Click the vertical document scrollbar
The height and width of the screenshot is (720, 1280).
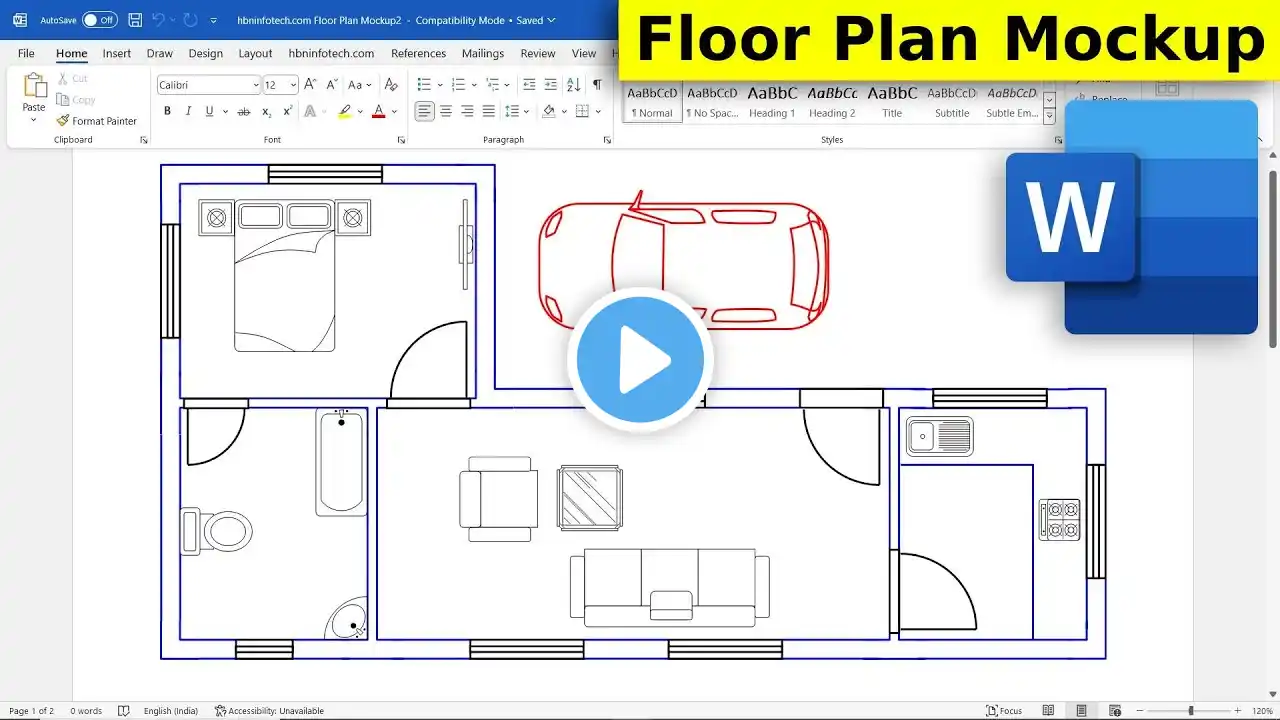point(1273,259)
